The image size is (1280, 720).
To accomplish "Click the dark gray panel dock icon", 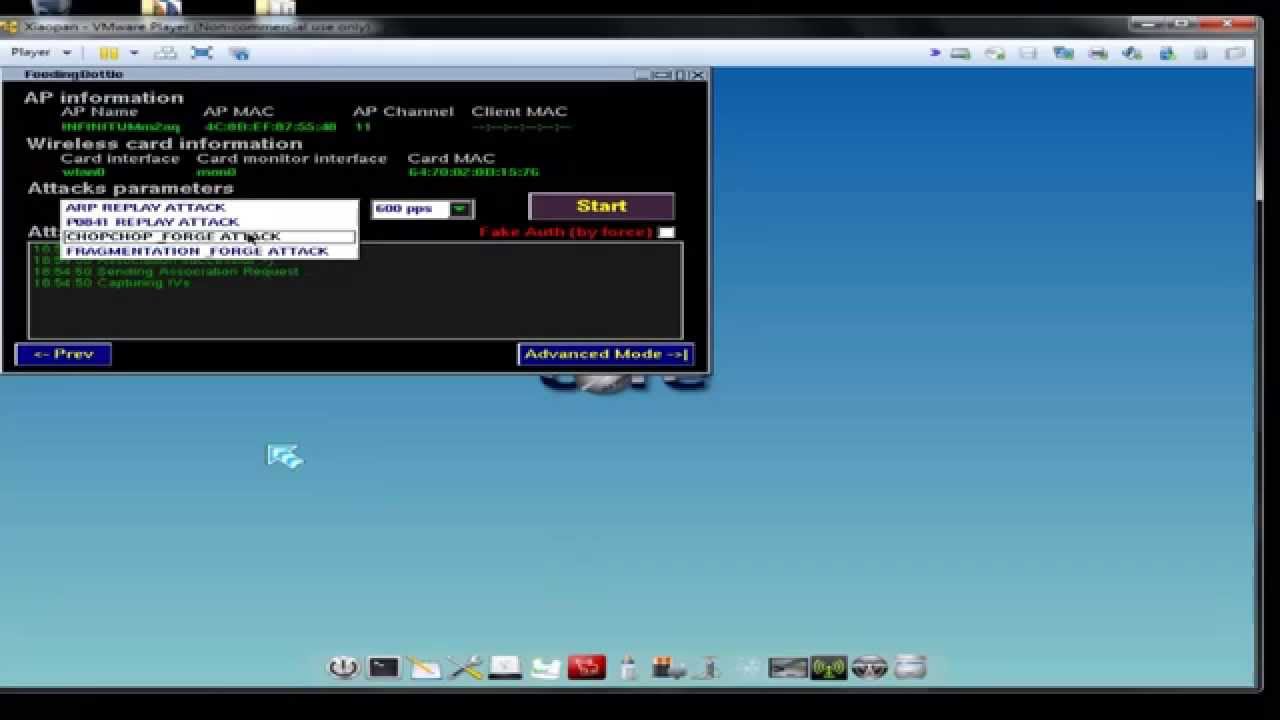I will pos(788,667).
